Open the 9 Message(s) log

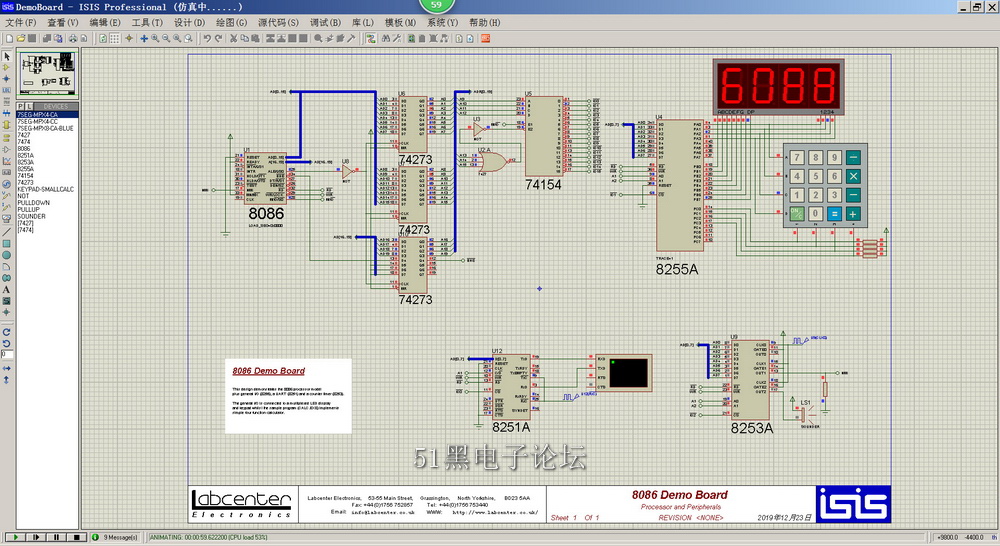pyautogui.click(x=120, y=537)
